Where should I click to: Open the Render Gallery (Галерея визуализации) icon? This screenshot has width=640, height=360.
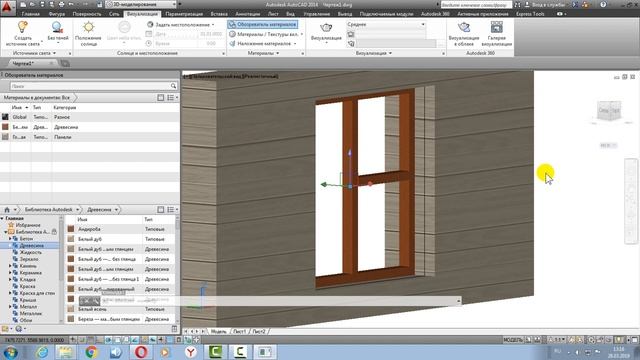(x=496, y=27)
